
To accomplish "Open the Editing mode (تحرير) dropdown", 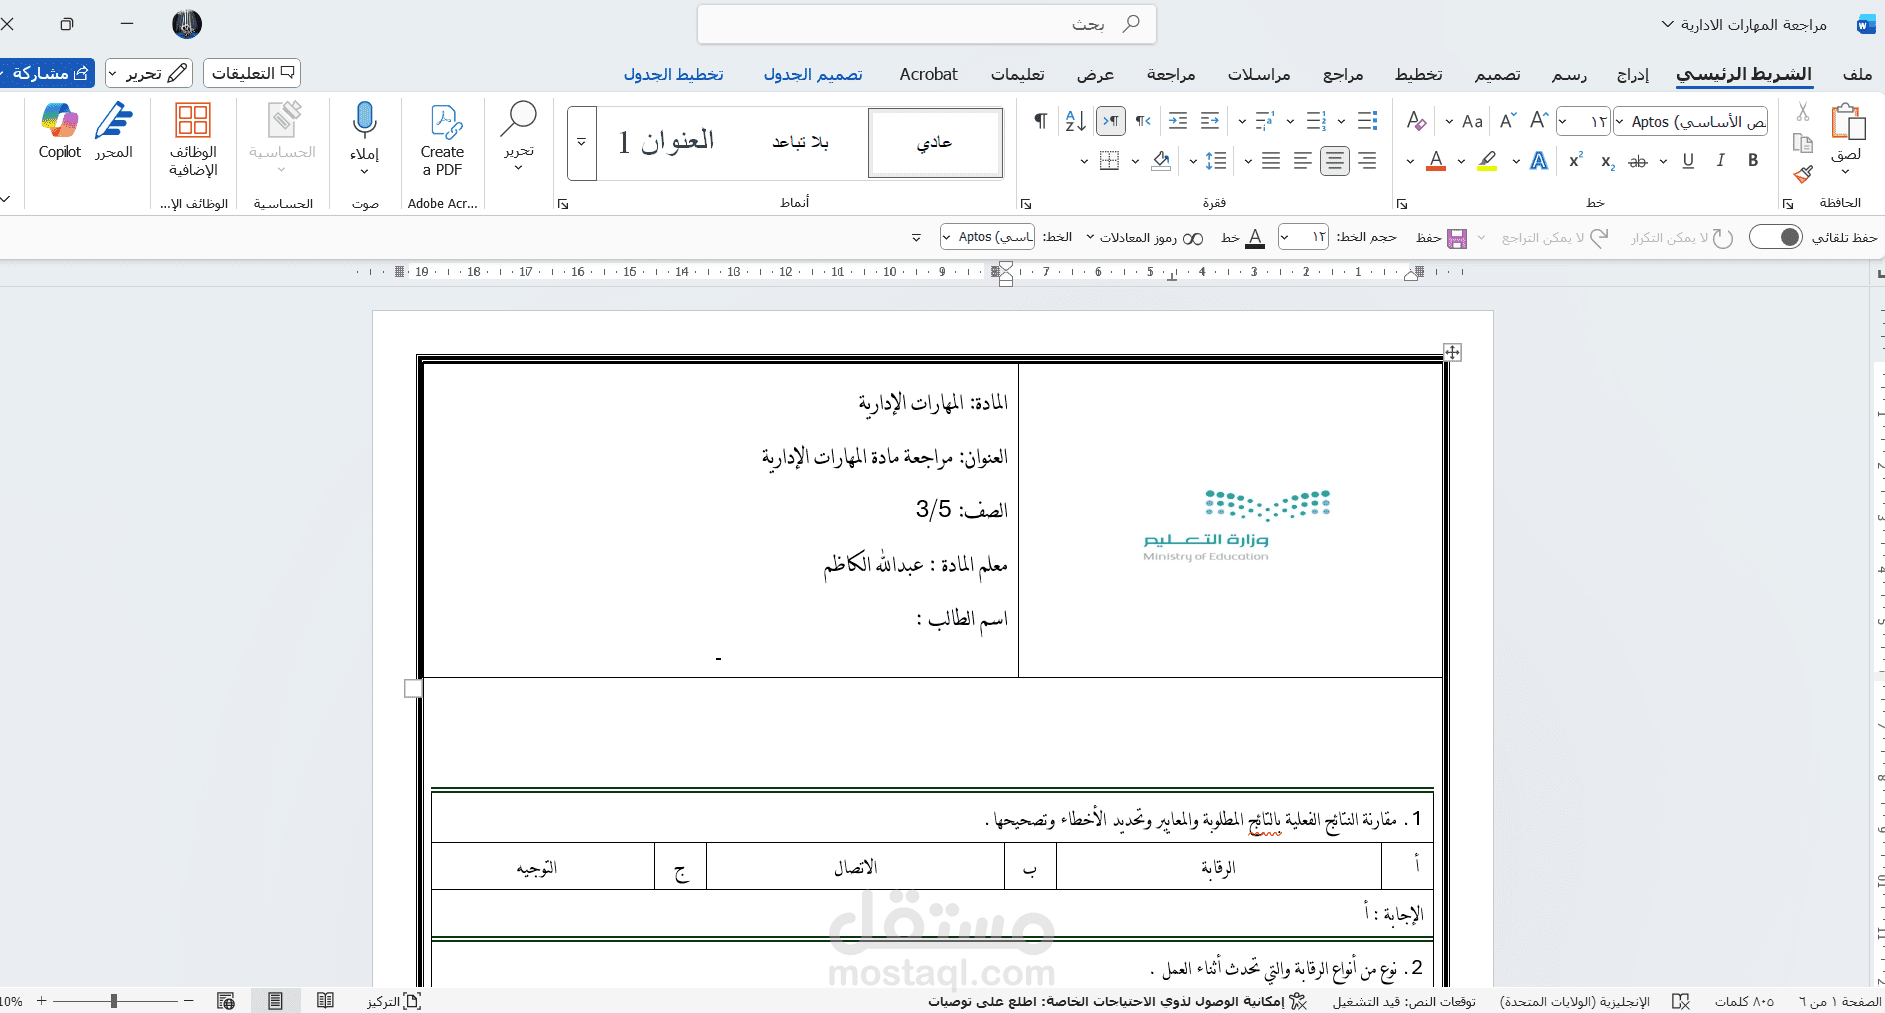I will click(149, 73).
